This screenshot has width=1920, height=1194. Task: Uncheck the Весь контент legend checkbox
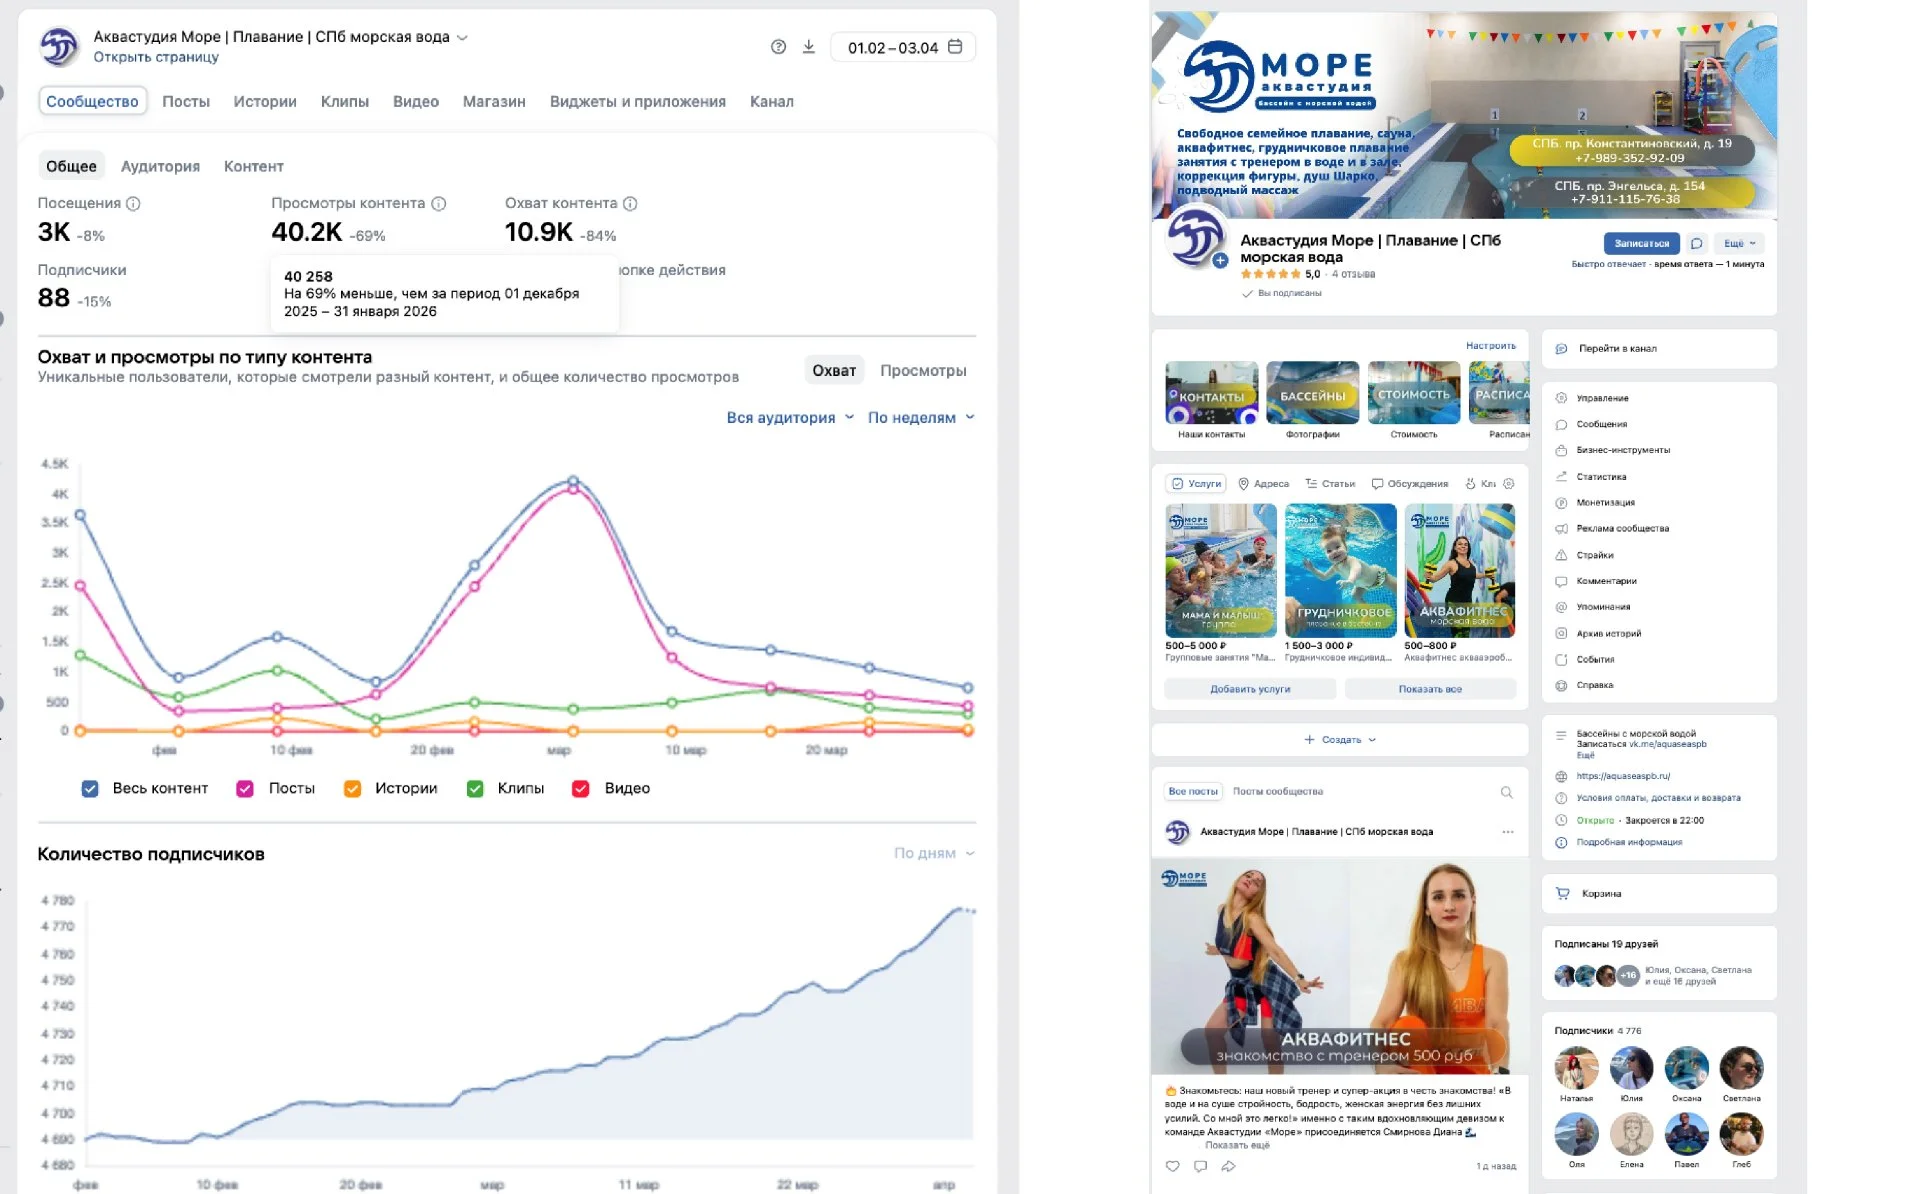[90, 789]
